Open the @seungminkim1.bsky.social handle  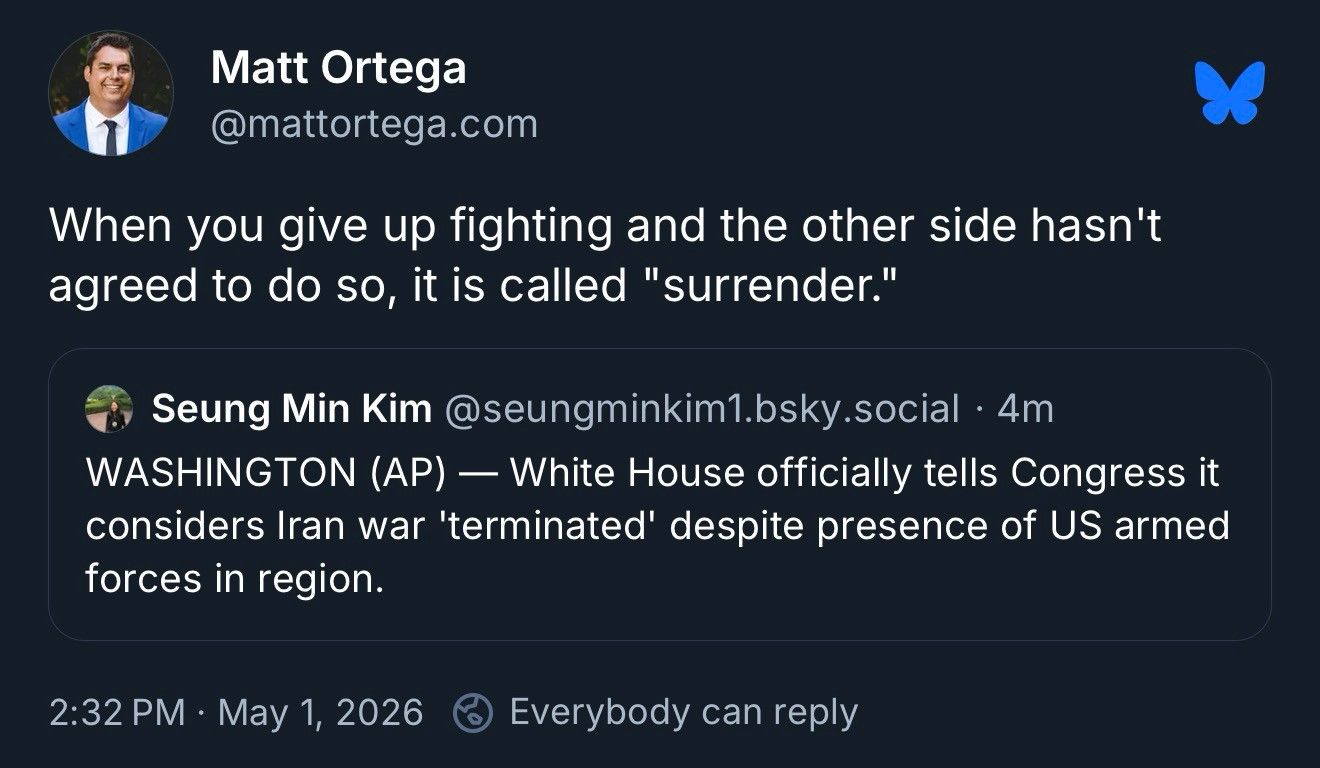[700, 409]
